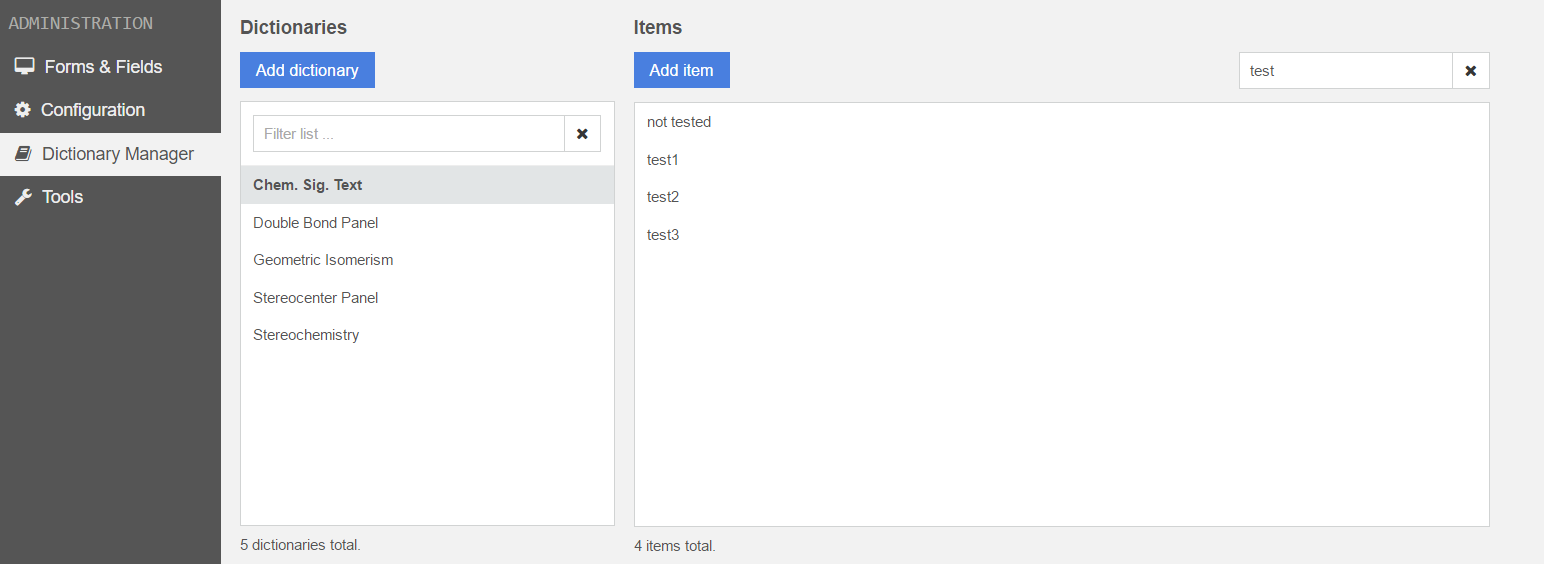1544x564 pixels.
Task: Pick the Stereochemistry dictionary
Action: click(x=306, y=335)
